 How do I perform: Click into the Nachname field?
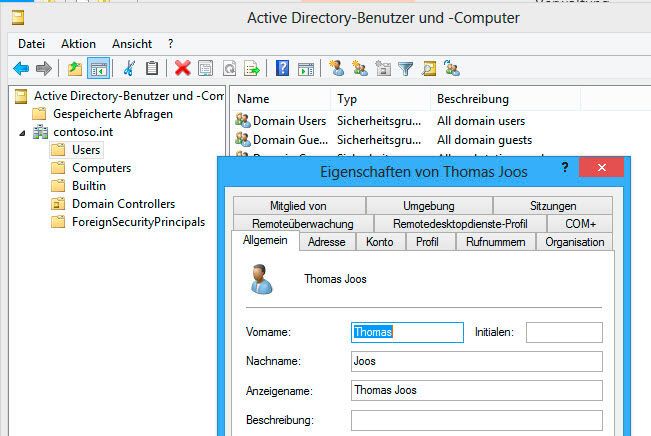coord(477,361)
